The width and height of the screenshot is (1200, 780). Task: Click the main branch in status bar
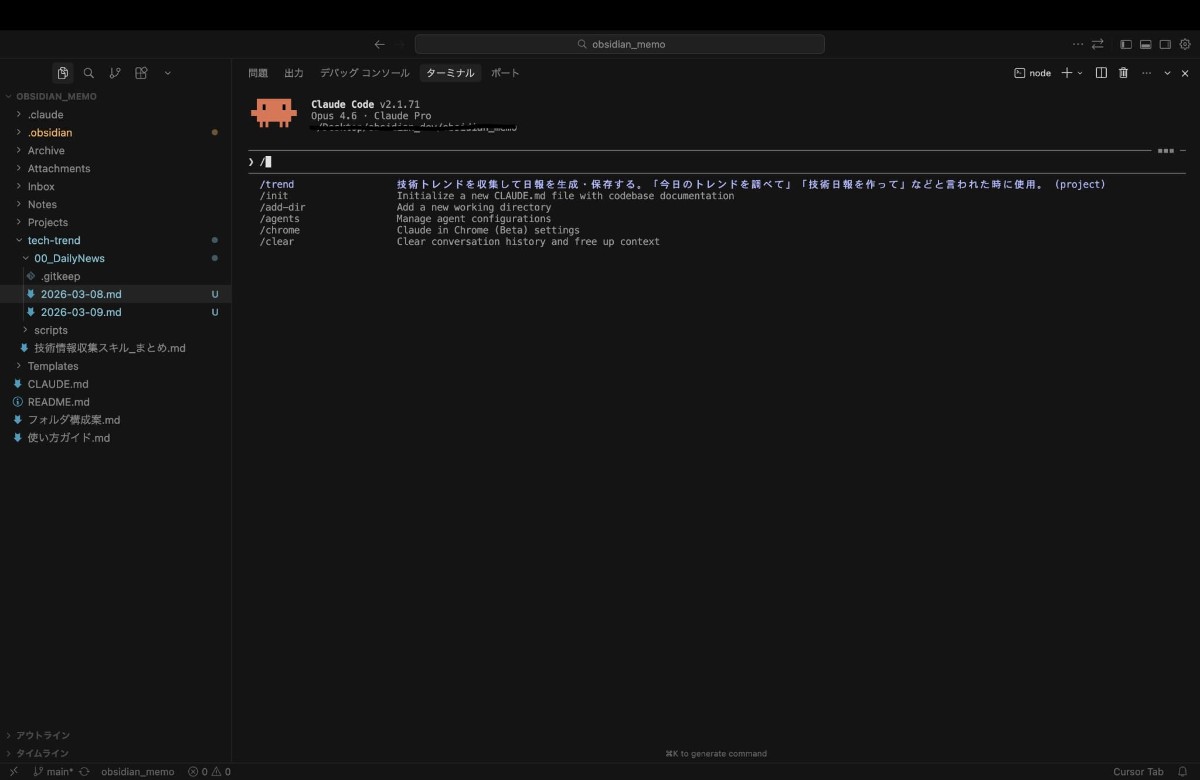(54, 772)
